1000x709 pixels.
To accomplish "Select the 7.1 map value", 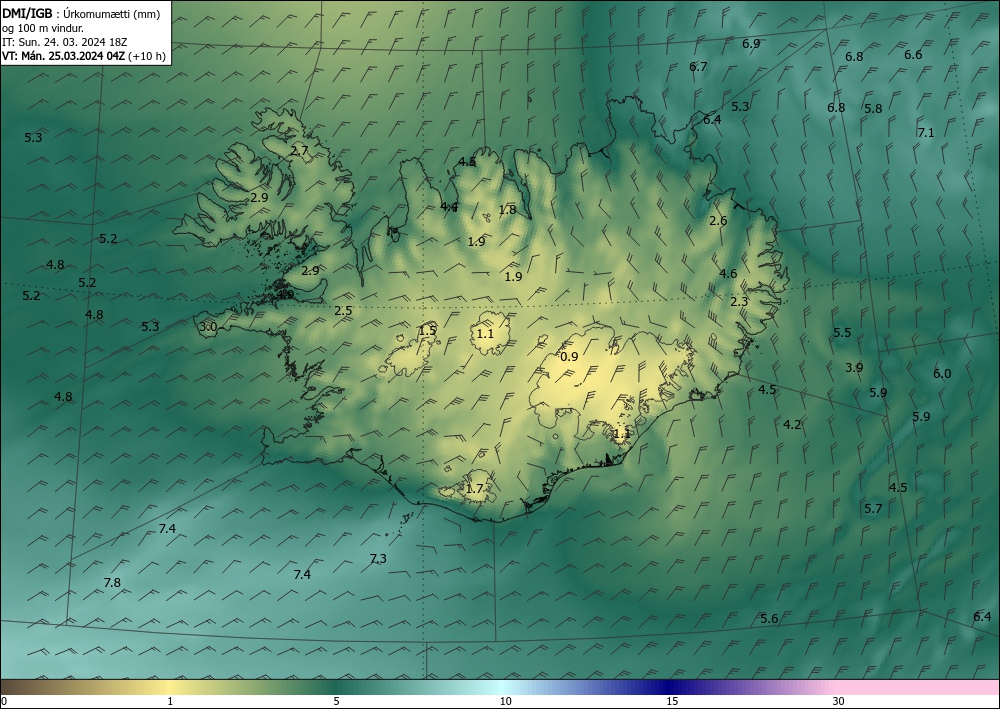I will pos(925,133).
